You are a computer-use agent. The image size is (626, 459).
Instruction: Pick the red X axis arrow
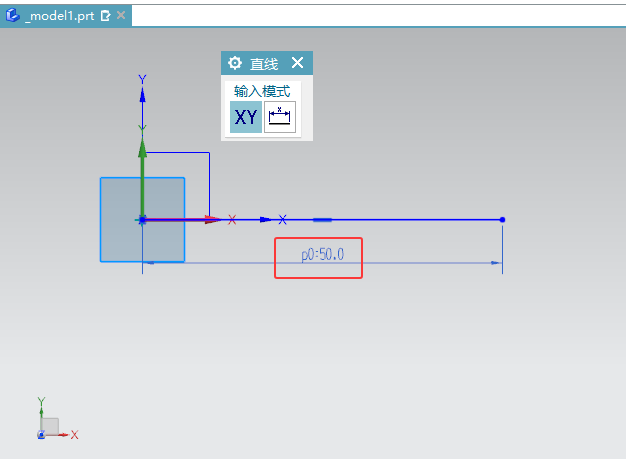click(212, 220)
